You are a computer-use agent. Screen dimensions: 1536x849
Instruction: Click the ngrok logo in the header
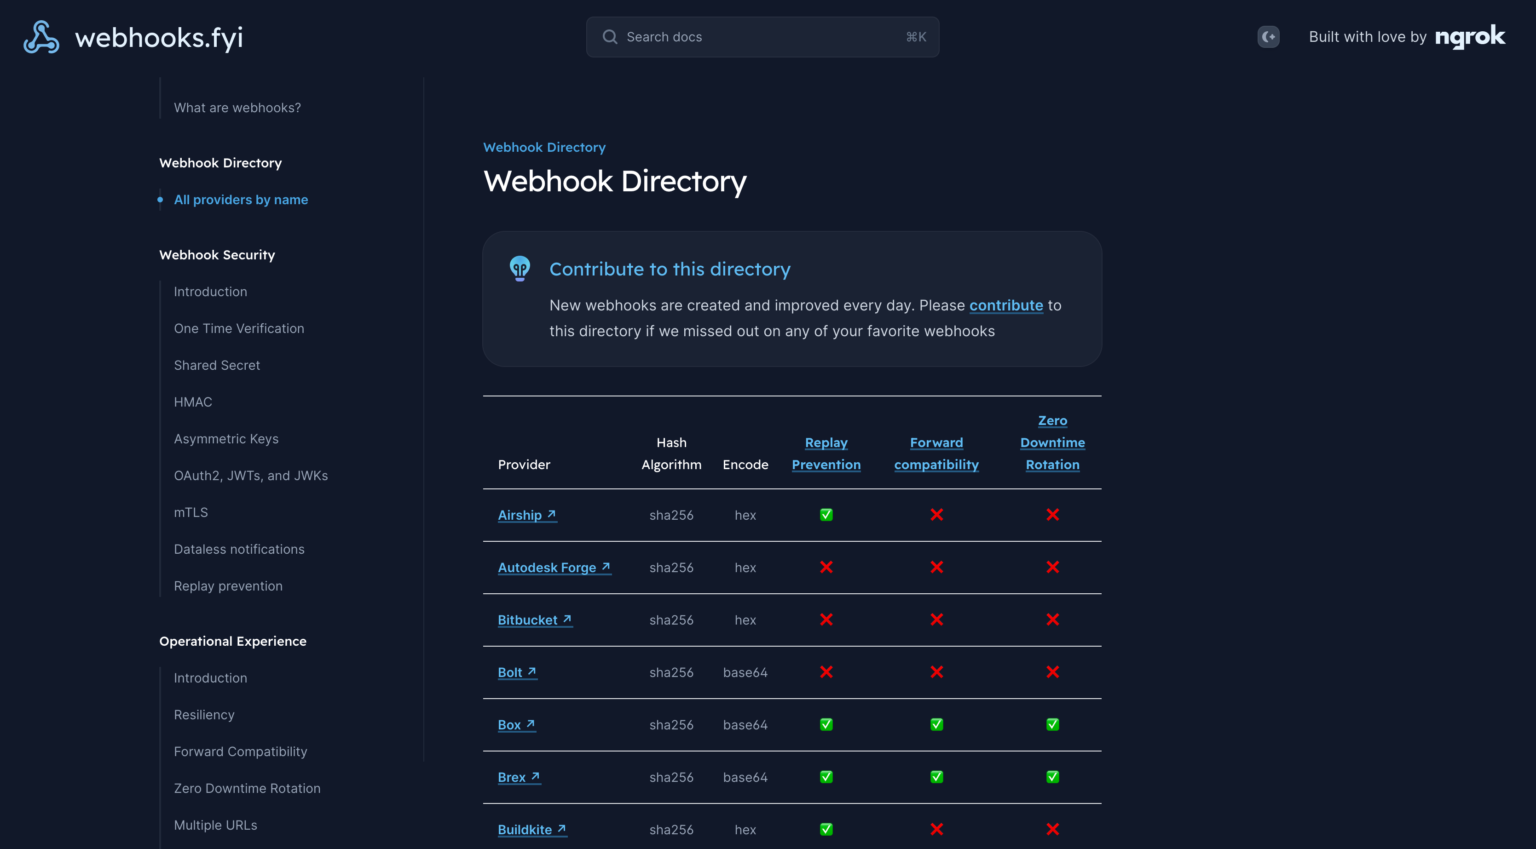[x=1470, y=36]
